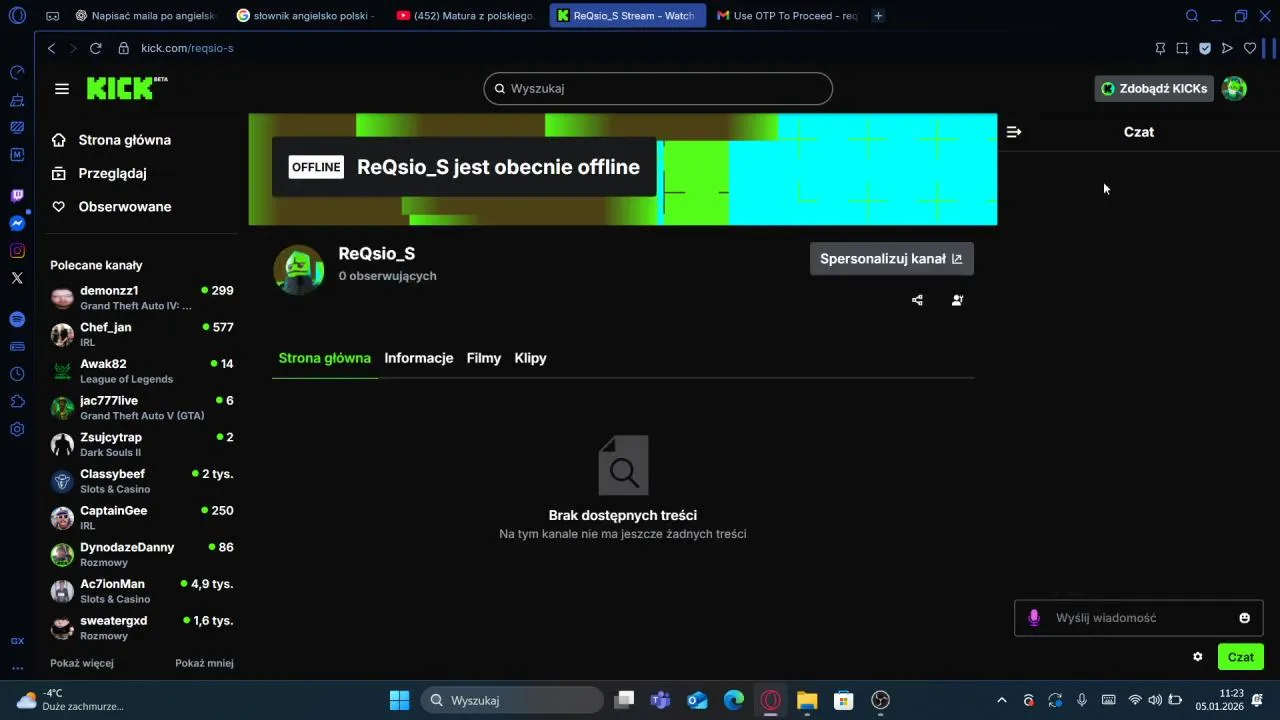Click Zdobądź KICKs button
This screenshot has width=1280, height=720.
(x=1154, y=89)
